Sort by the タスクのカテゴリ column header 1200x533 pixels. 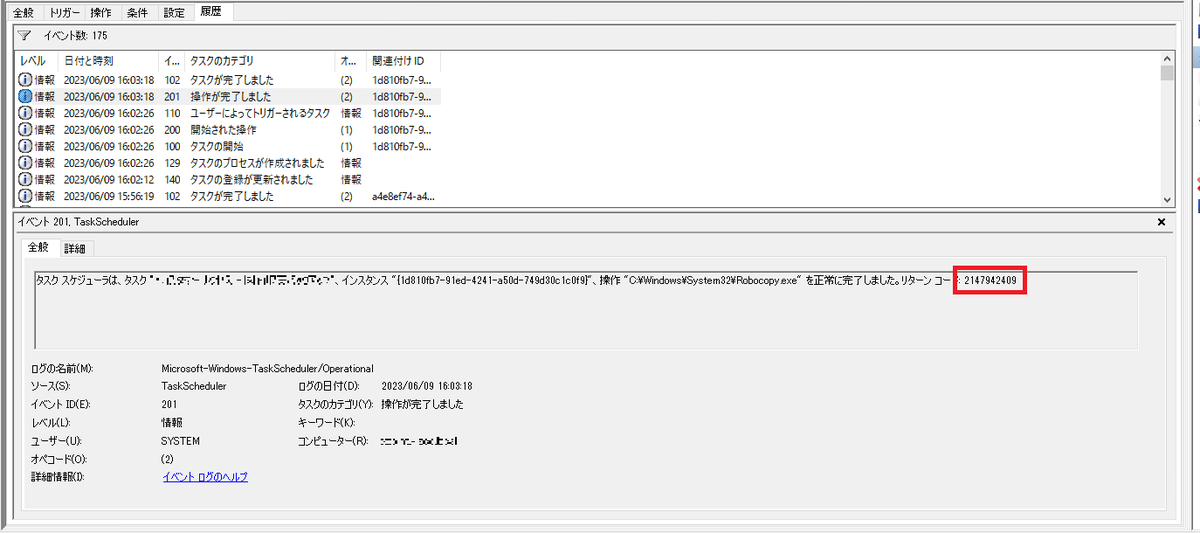260,62
